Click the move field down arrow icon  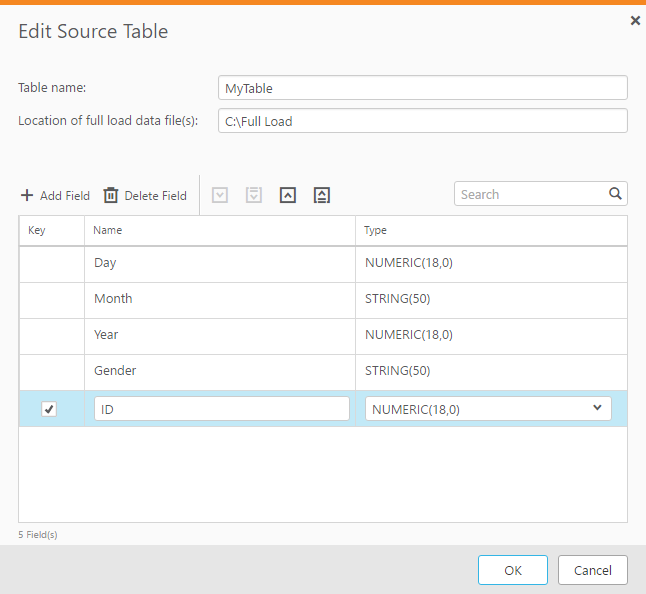tap(220, 195)
